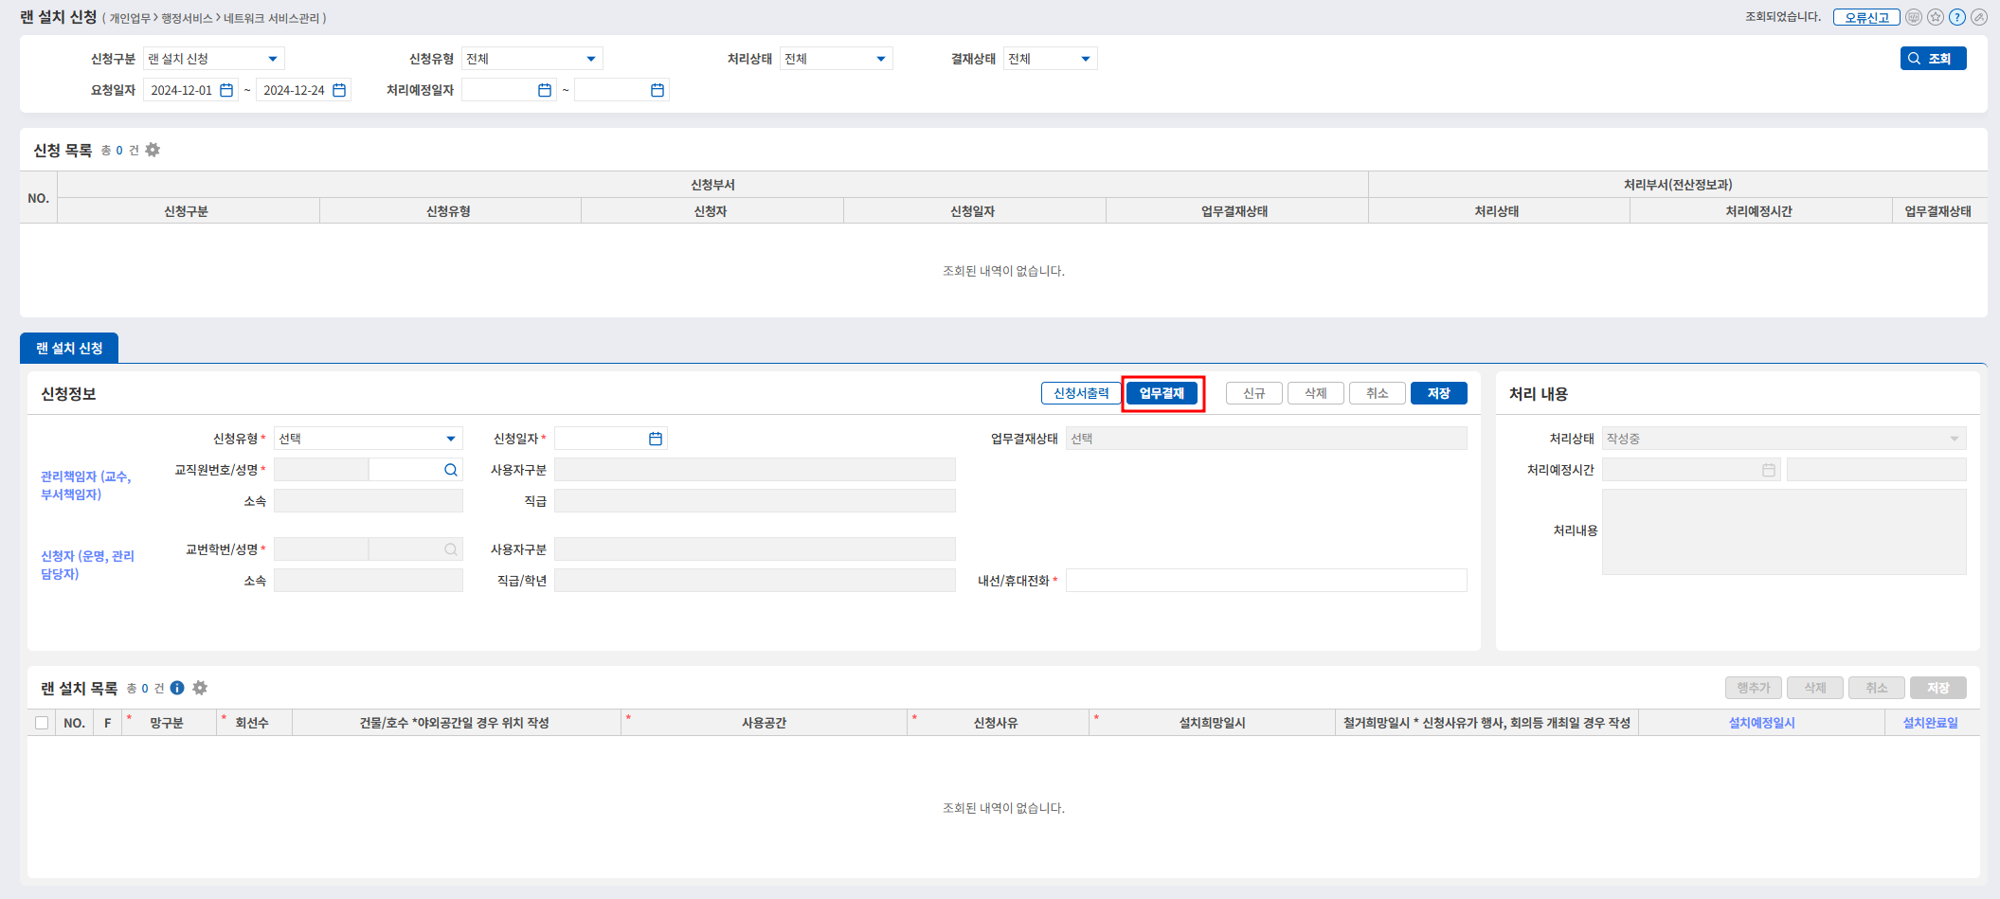Viewport: 2000px width, 899px height.
Task: Select the 랜 설치 신청 tab
Action: tap(69, 348)
